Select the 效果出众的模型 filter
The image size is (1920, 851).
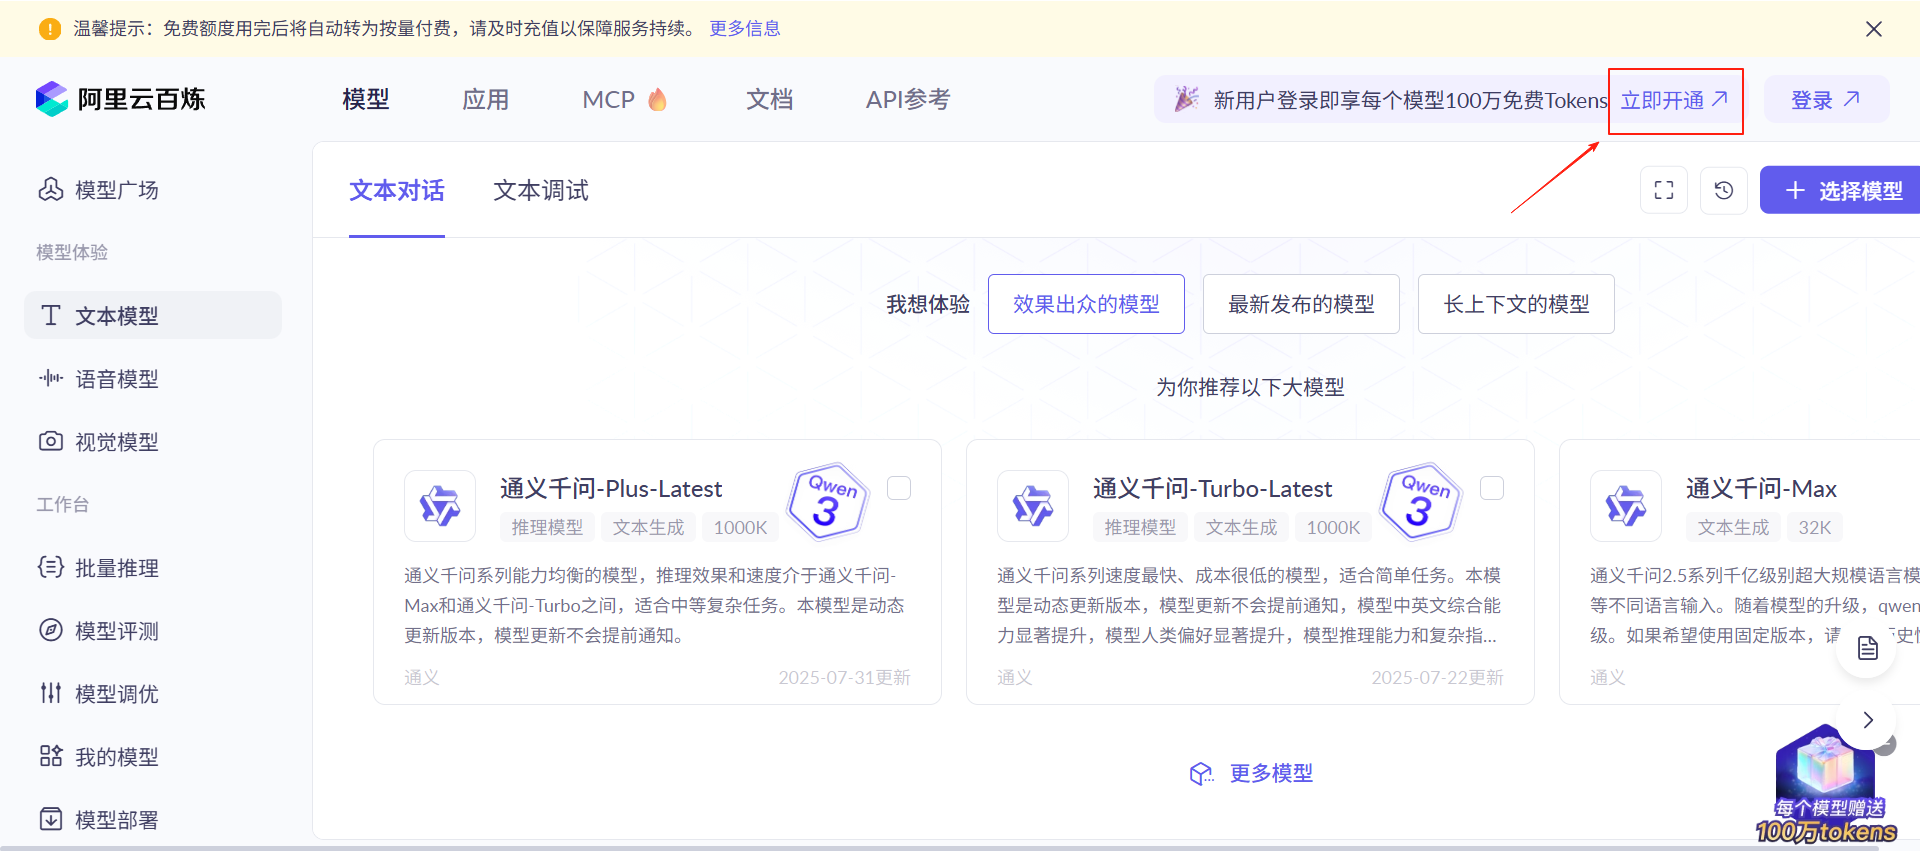point(1086,304)
